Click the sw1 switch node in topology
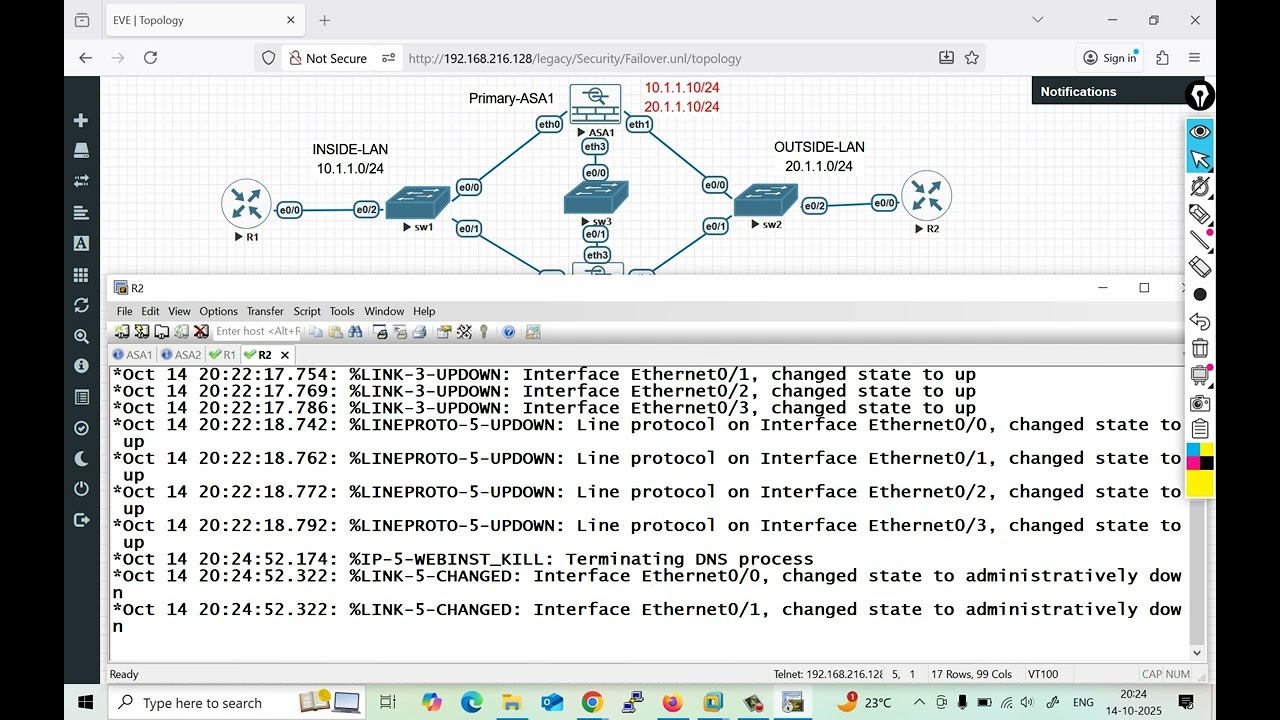The width and height of the screenshot is (1280, 720). click(418, 202)
